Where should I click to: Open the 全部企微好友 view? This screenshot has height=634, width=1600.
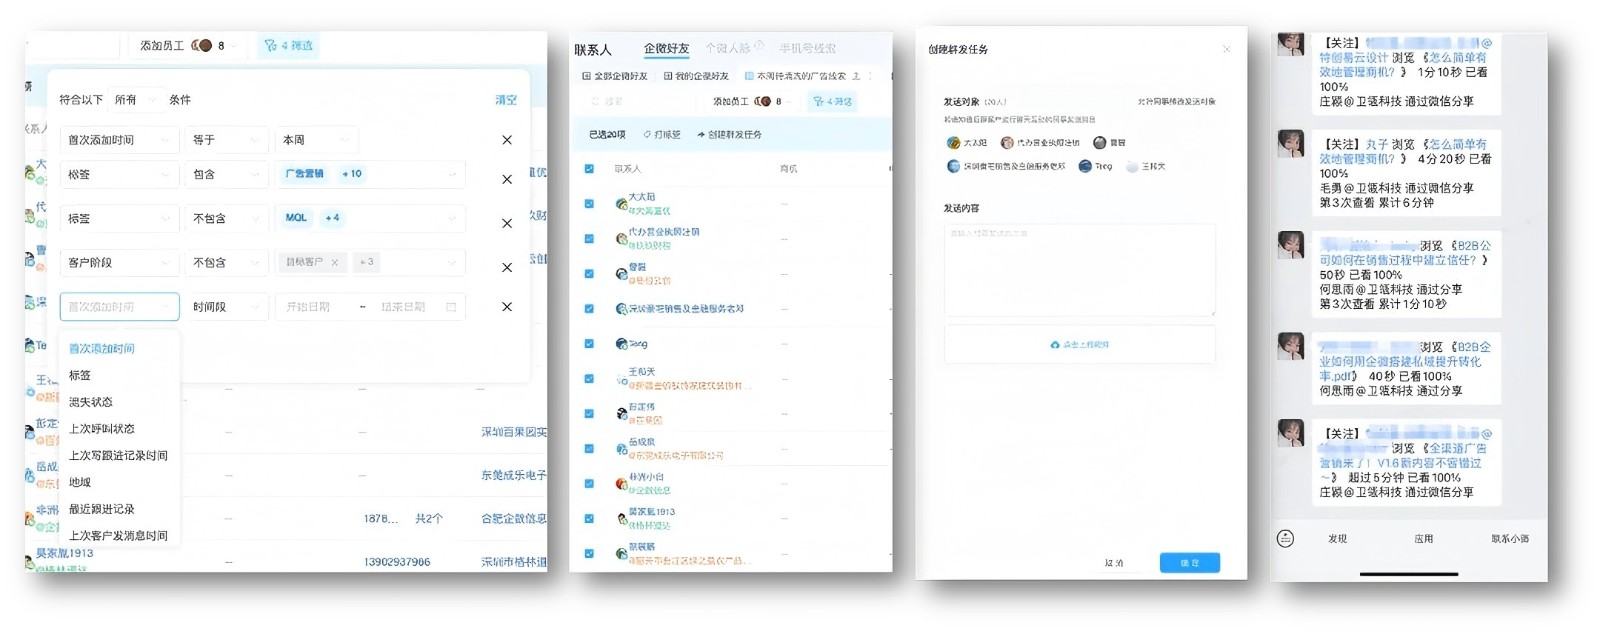614,76
